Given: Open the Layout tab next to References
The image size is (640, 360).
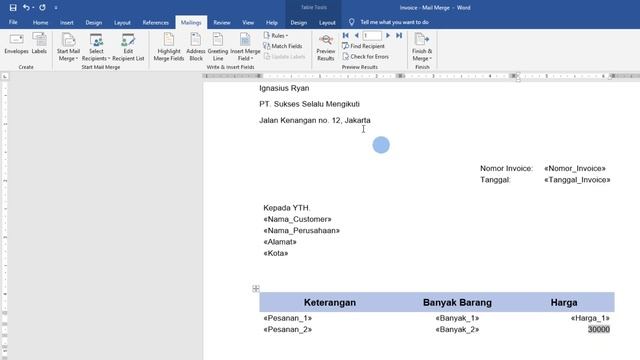Looking at the screenshot, I should pyautogui.click(x=122, y=22).
